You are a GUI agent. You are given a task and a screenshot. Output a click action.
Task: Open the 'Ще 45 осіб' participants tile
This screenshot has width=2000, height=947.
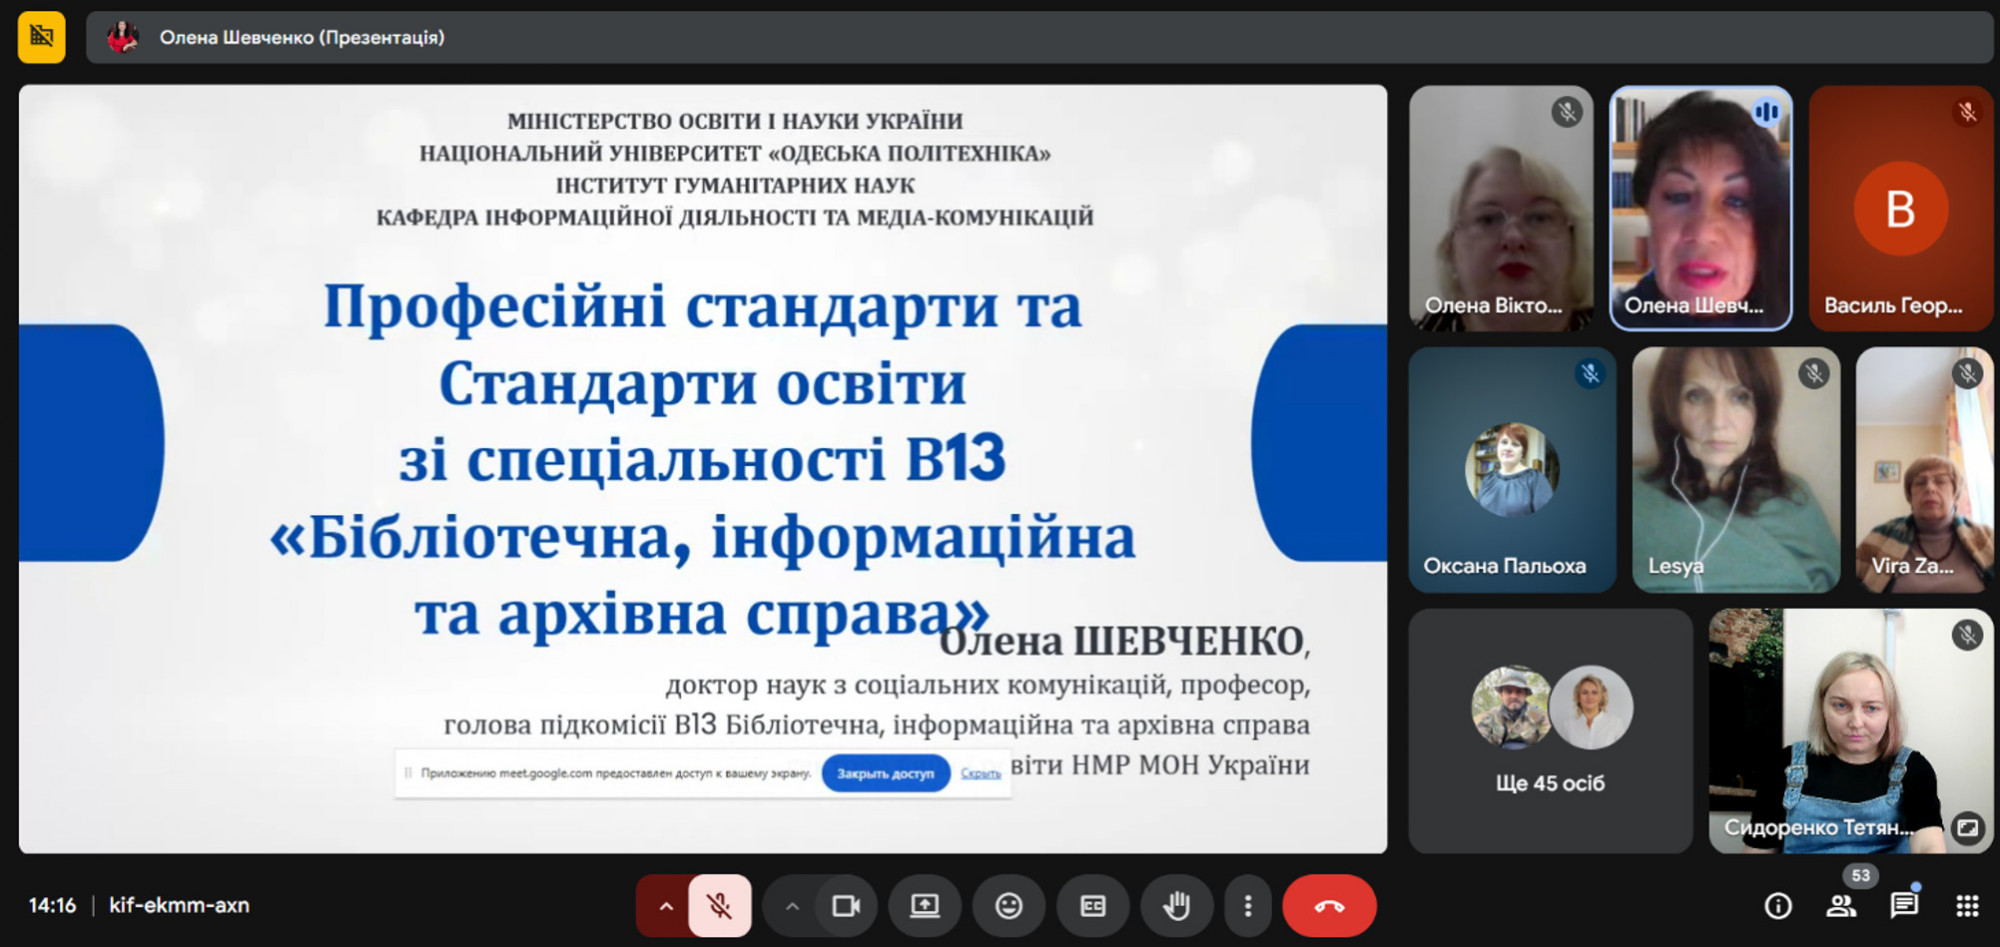point(1550,731)
